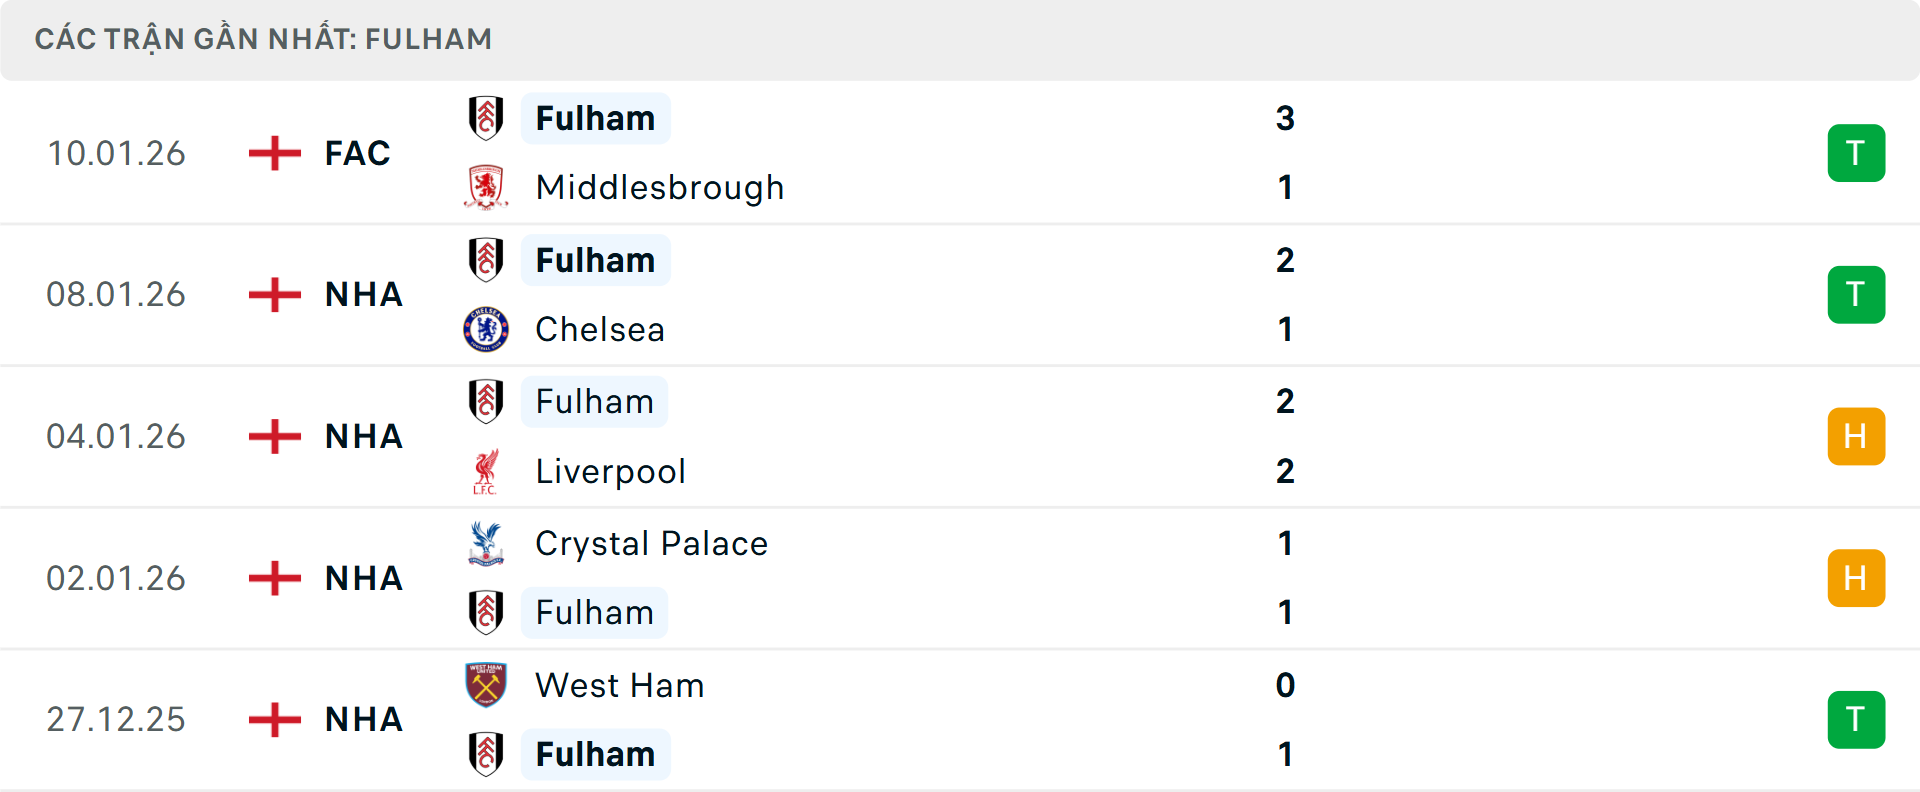The image size is (1920, 792).
Task: Click the West Ham crossed hammers badge
Action: pyautogui.click(x=486, y=686)
